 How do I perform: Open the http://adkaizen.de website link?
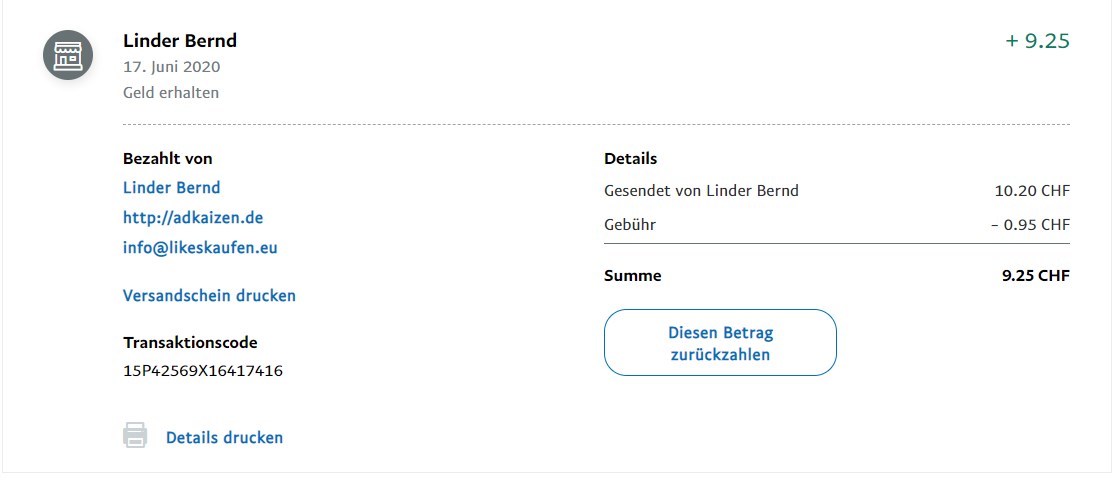click(x=193, y=217)
